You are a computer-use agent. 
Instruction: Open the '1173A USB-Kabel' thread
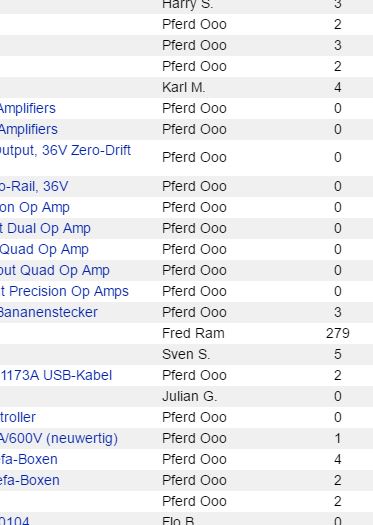pyautogui.click(x=56, y=375)
